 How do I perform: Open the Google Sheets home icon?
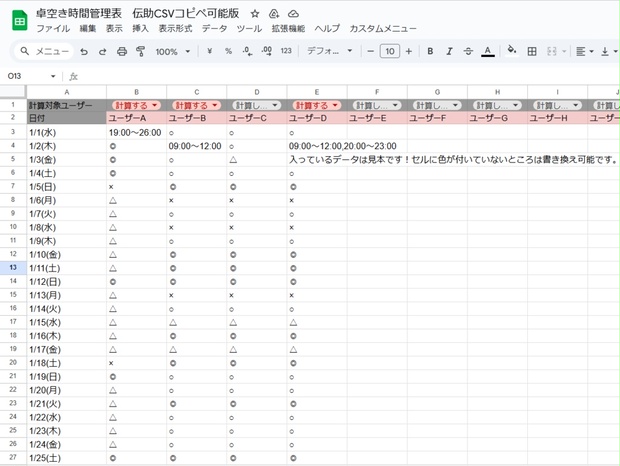tap(20, 21)
